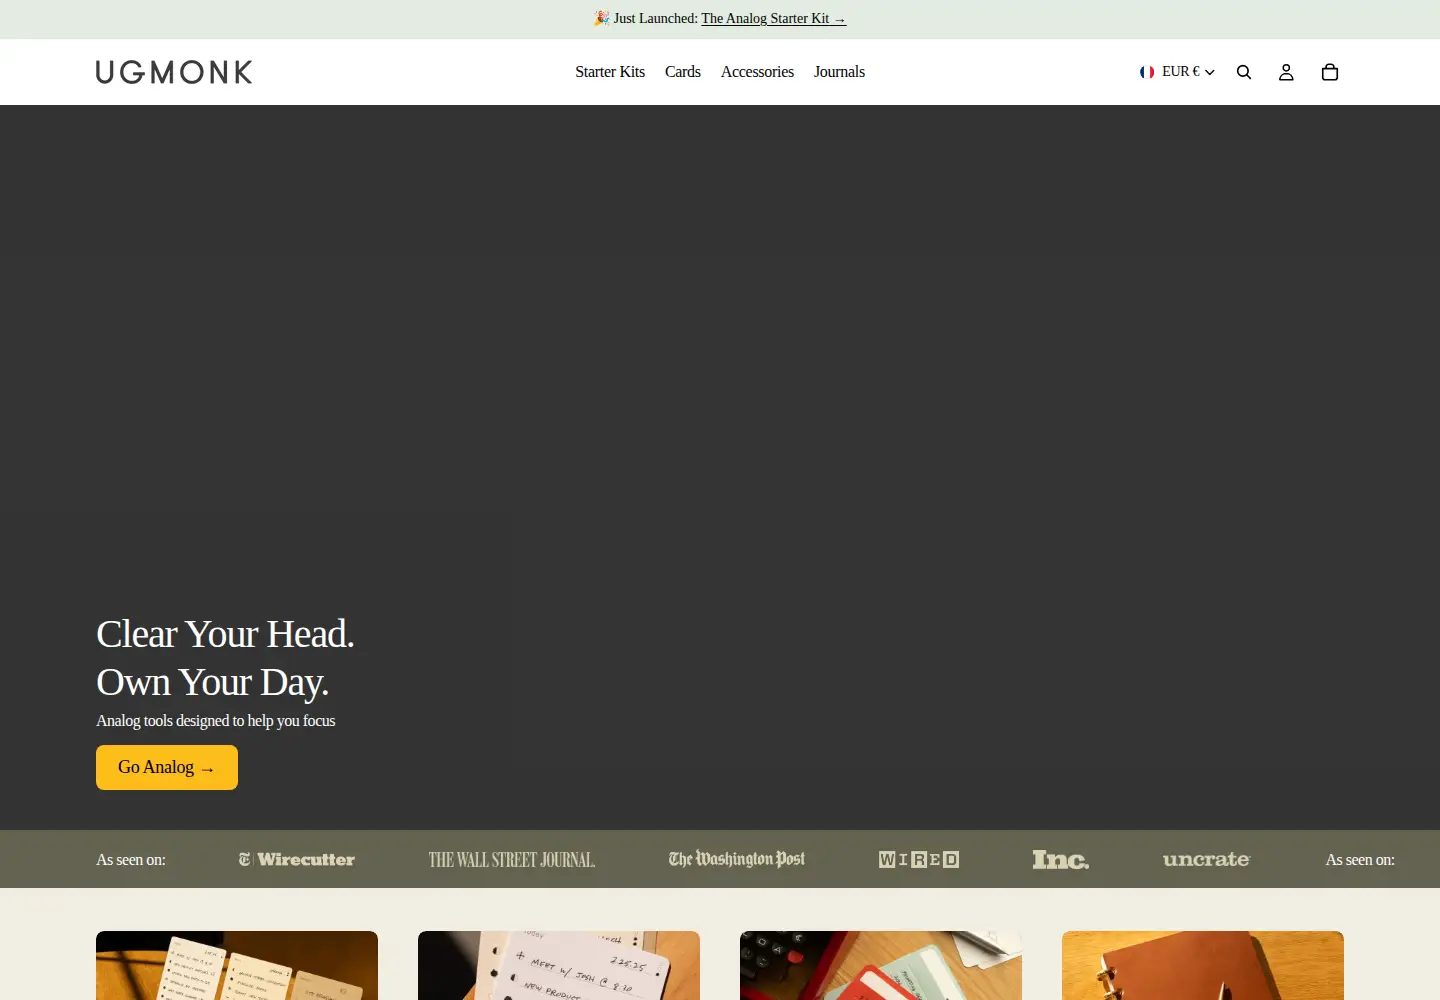Click the UGMONK logo

tap(174, 72)
